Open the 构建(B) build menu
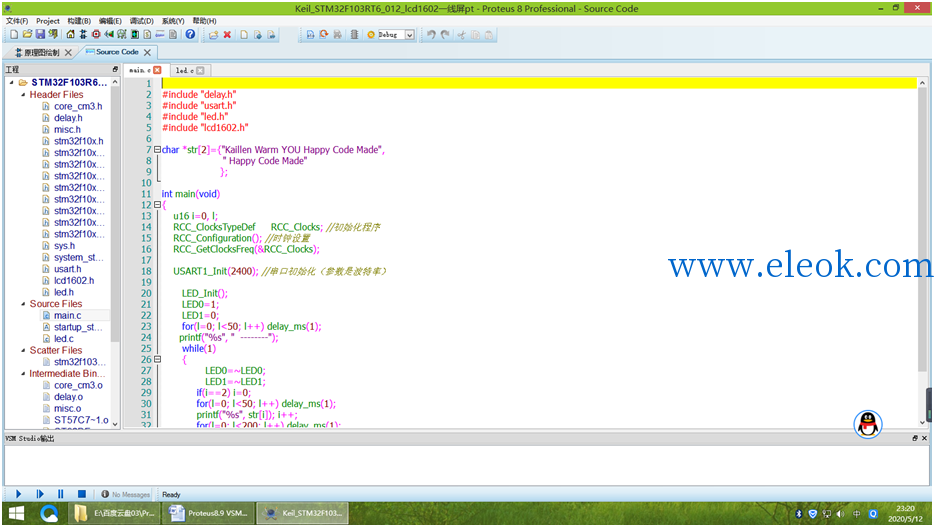This screenshot has width=934, height=527. 79,21
